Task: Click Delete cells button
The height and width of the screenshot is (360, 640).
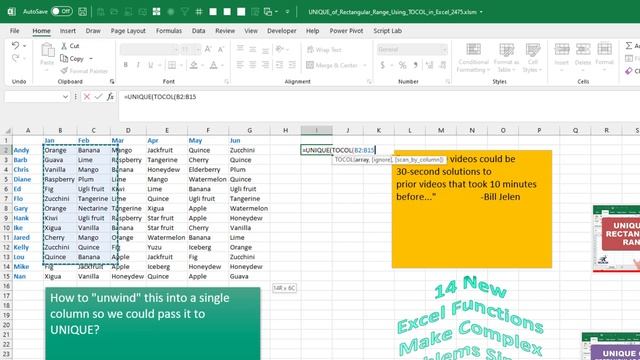Action: point(583,56)
